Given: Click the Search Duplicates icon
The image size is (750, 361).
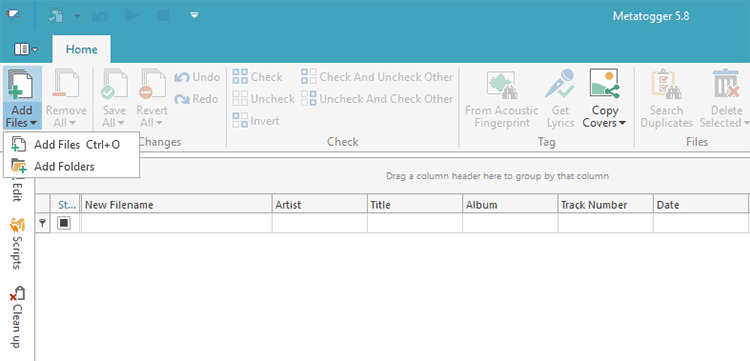Looking at the screenshot, I should coord(666,85).
